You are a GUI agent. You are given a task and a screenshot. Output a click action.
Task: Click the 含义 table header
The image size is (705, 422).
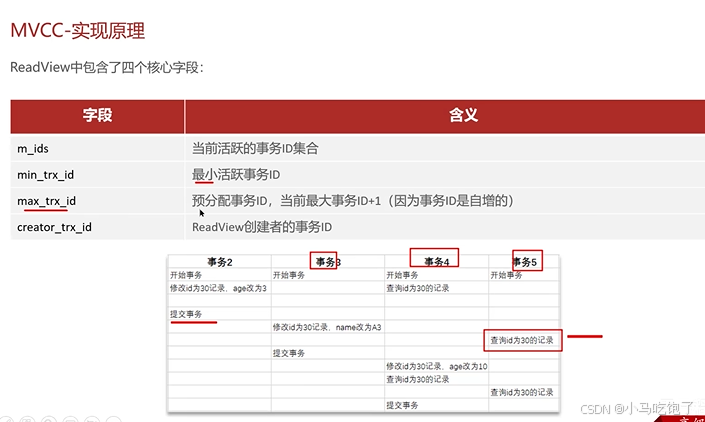(463, 116)
